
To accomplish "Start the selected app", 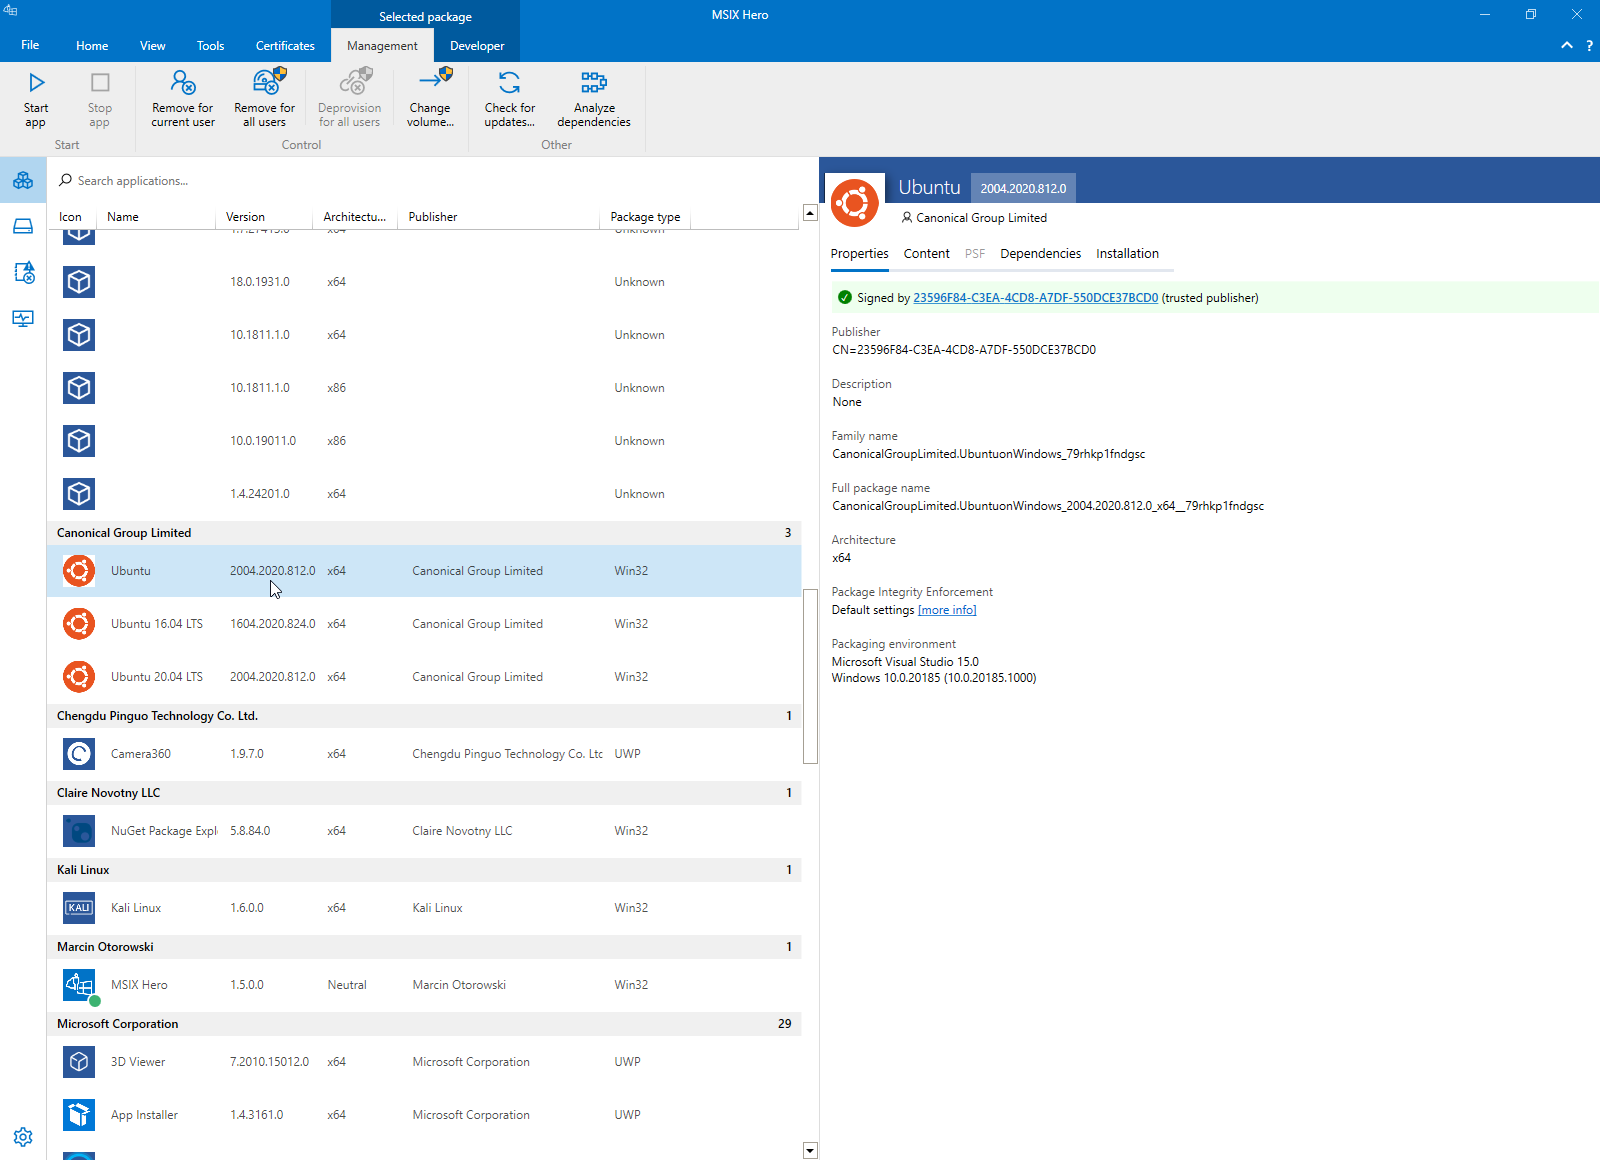I will coord(36,99).
